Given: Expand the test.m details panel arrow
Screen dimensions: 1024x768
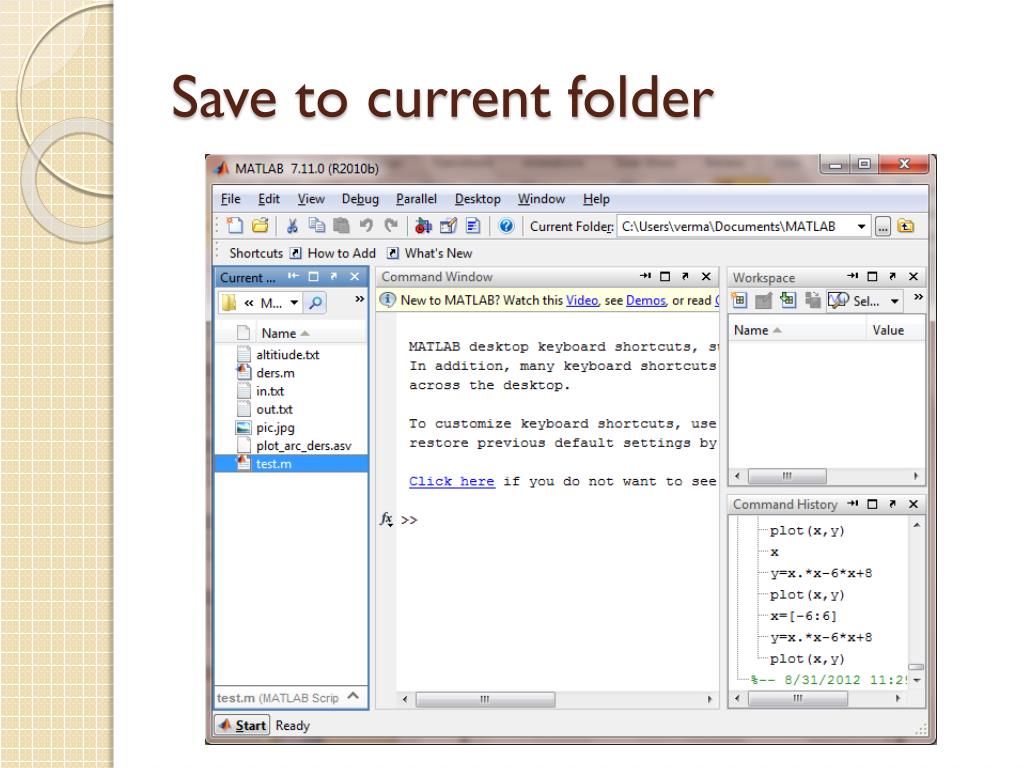Looking at the screenshot, I should (x=353, y=696).
